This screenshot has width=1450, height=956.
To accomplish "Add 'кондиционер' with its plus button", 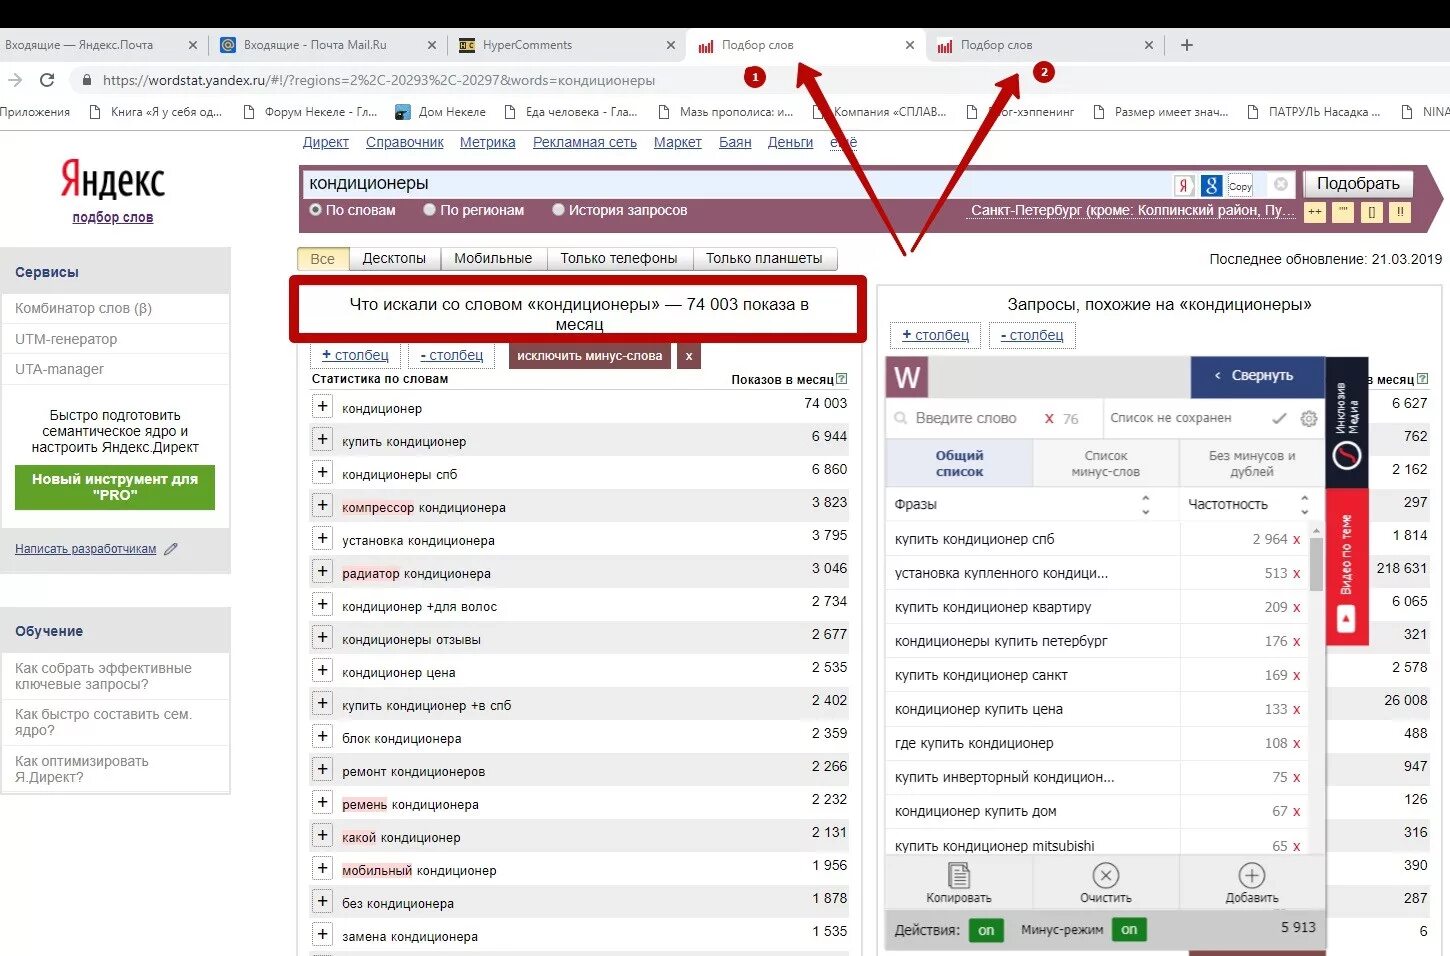I will click(x=322, y=406).
